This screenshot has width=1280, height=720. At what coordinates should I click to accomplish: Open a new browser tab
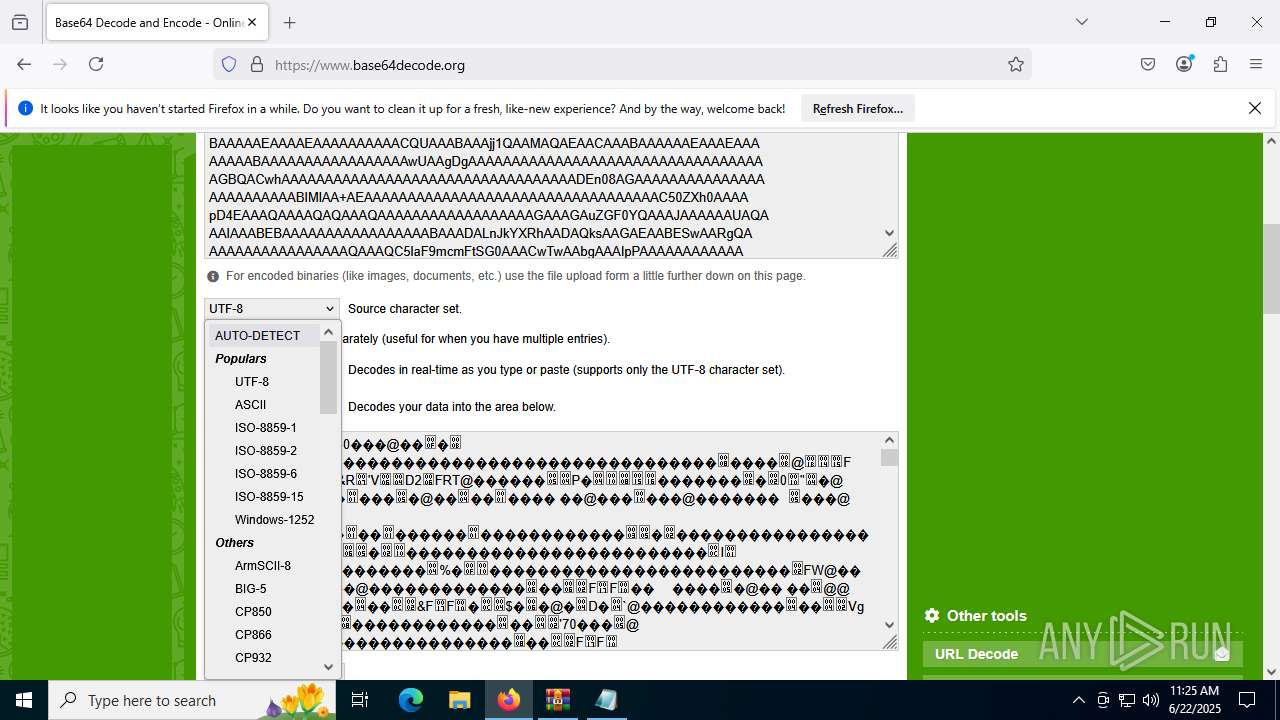click(x=290, y=22)
